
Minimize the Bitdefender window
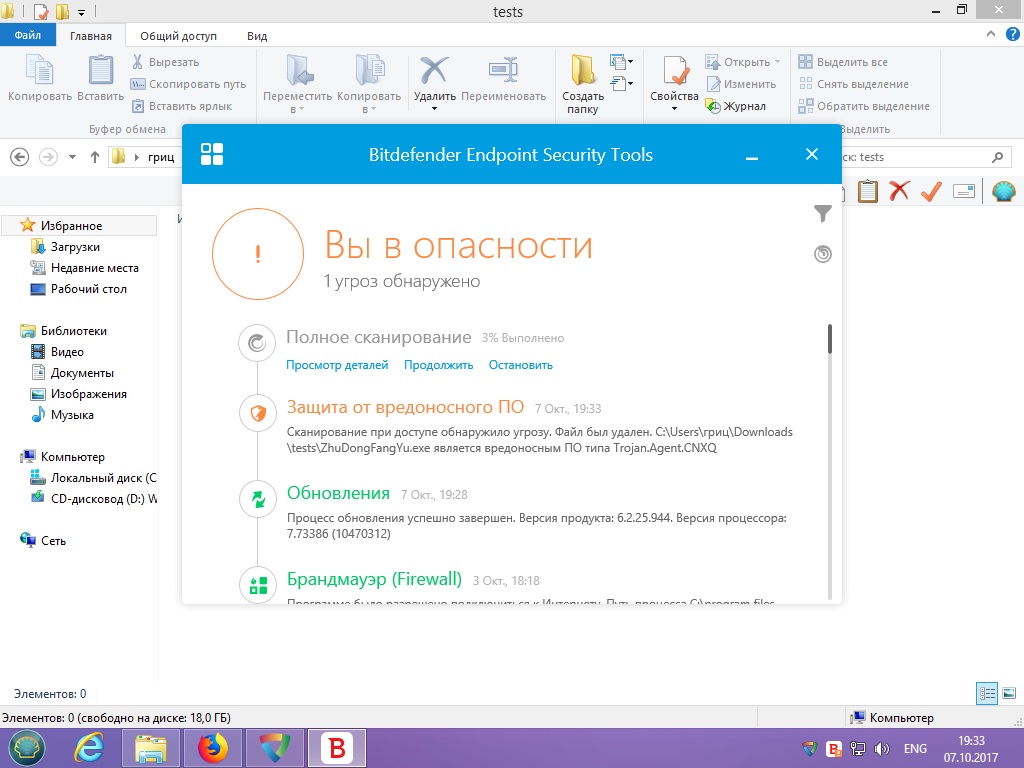tap(752, 155)
